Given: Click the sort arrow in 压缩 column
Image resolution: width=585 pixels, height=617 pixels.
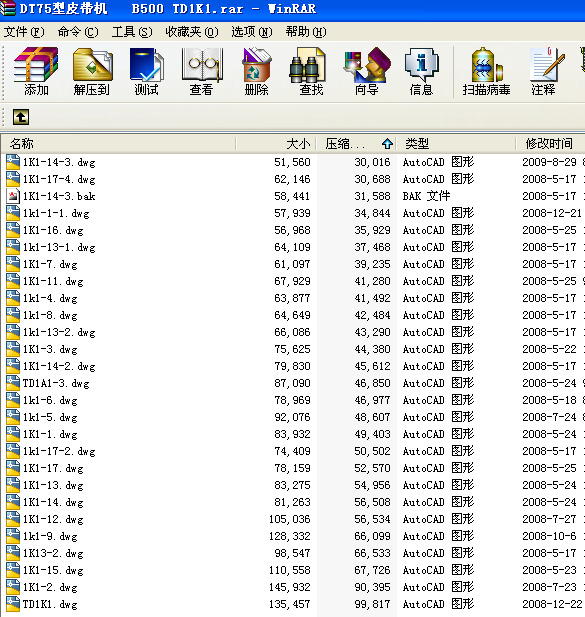Looking at the screenshot, I should tap(388, 144).
